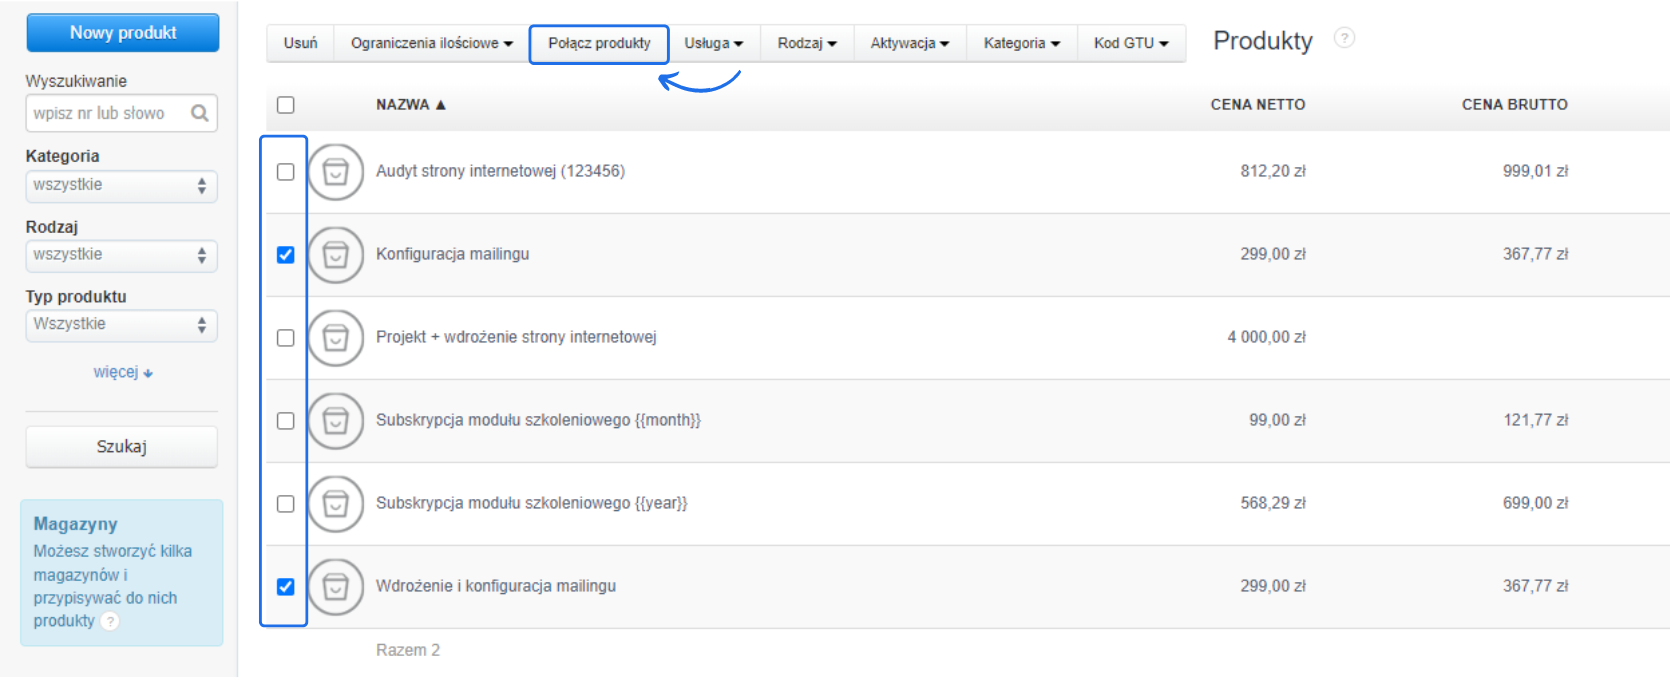Viewport: 1670px width, 685px height.
Task: Click the help icon in the Magazyny box
Action: pyautogui.click(x=111, y=621)
